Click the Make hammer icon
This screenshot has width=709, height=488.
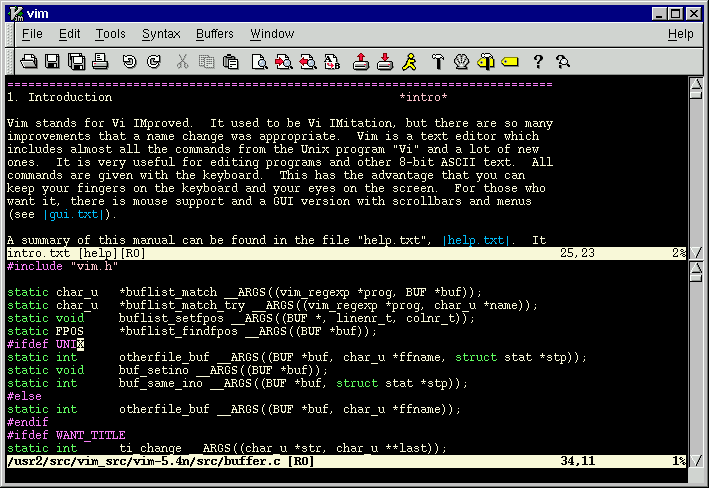438,62
